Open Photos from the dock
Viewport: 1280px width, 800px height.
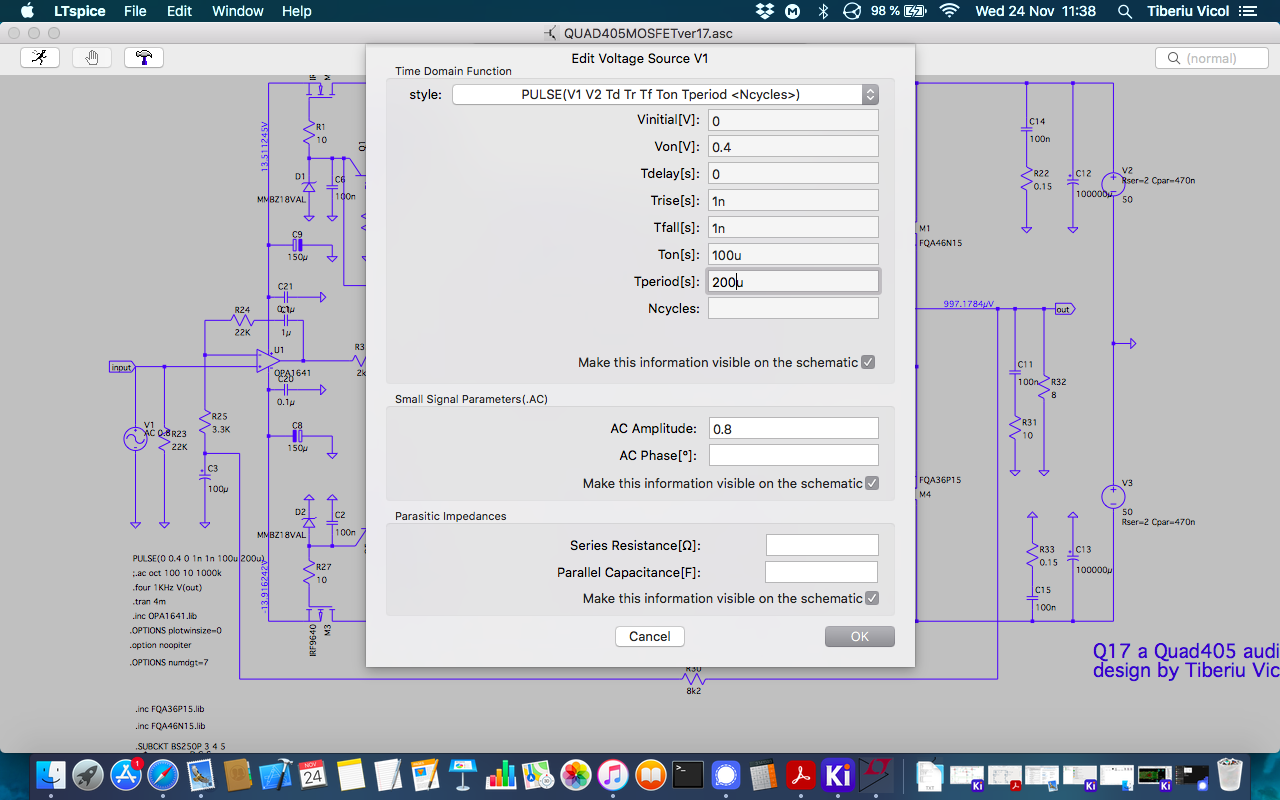576,774
